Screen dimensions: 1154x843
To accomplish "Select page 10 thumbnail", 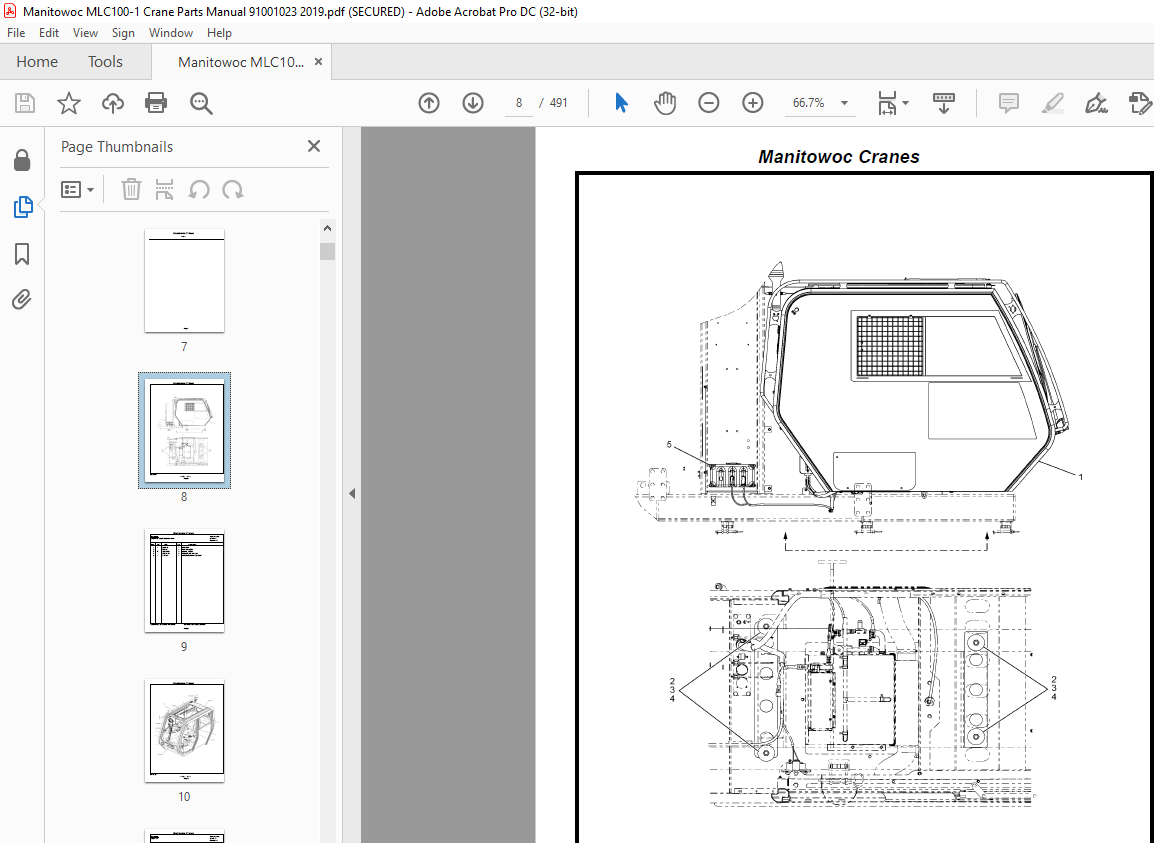I will [184, 730].
